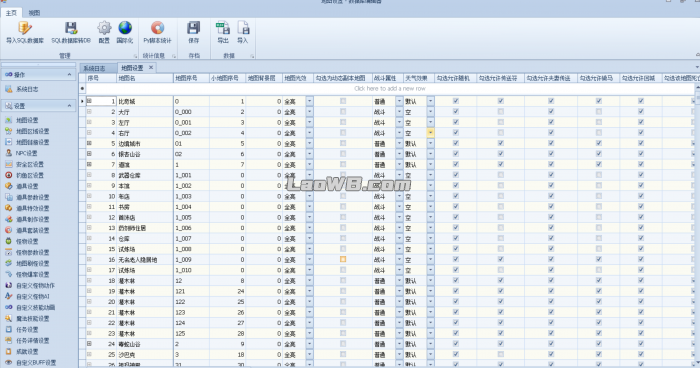This screenshot has width=700, height=368.
Task: Sort by the 序号 column header
Action: (x=101, y=78)
